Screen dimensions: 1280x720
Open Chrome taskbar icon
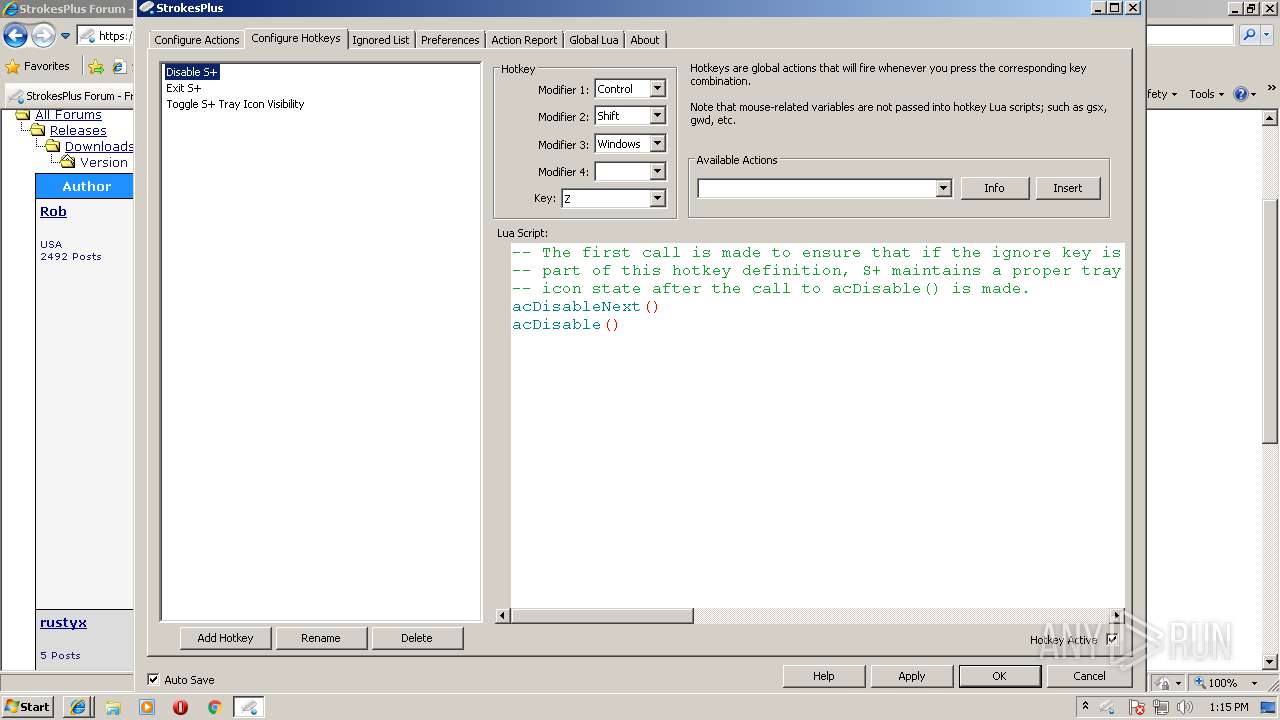pos(214,707)
